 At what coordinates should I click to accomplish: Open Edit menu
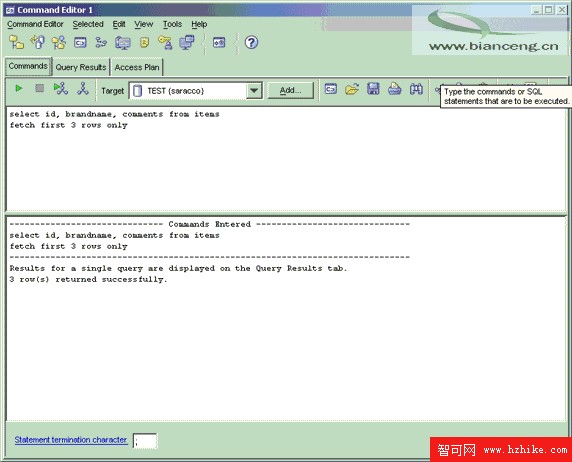[119, 24]
